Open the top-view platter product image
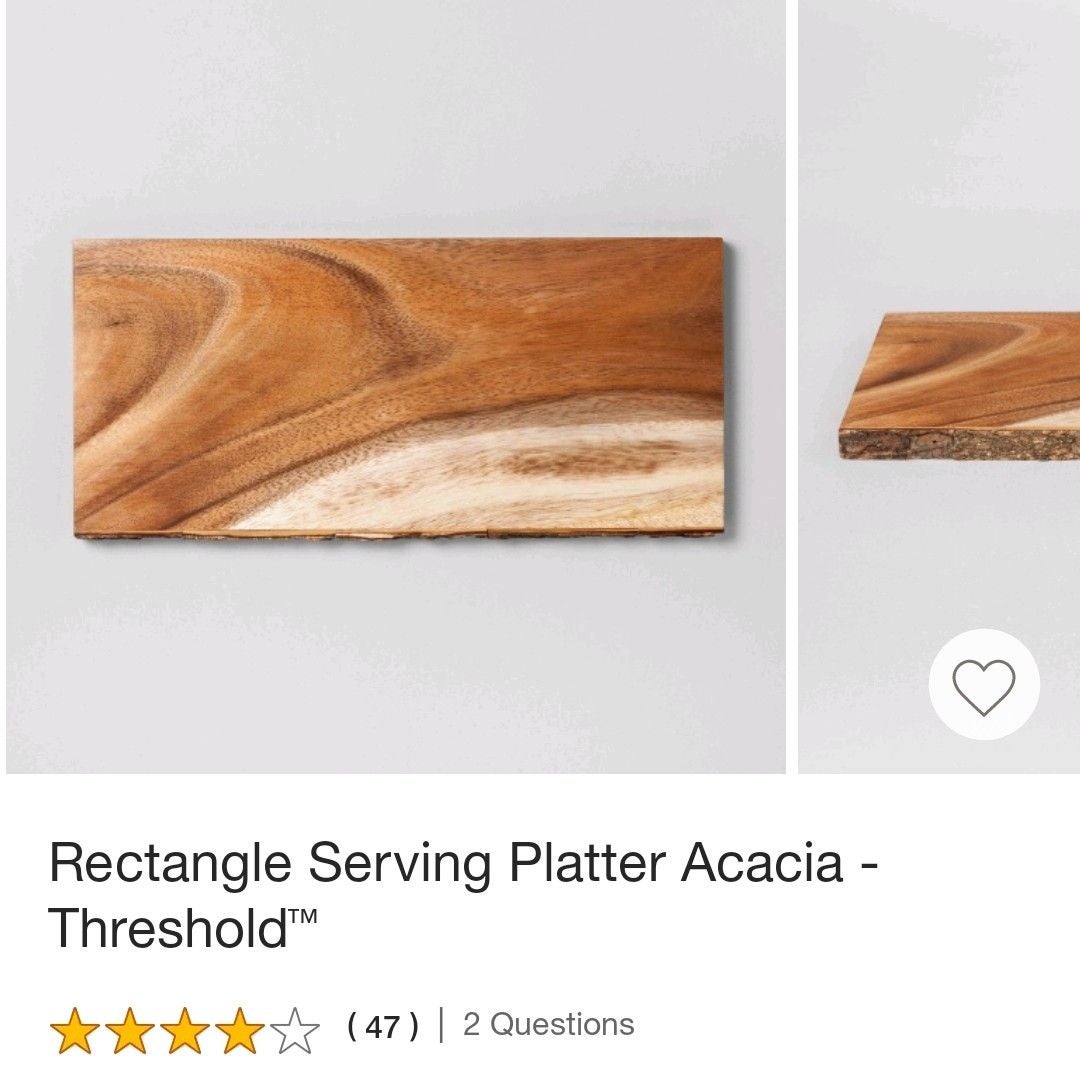This screenshot has width=1080, height=1074. pos(396,386)
